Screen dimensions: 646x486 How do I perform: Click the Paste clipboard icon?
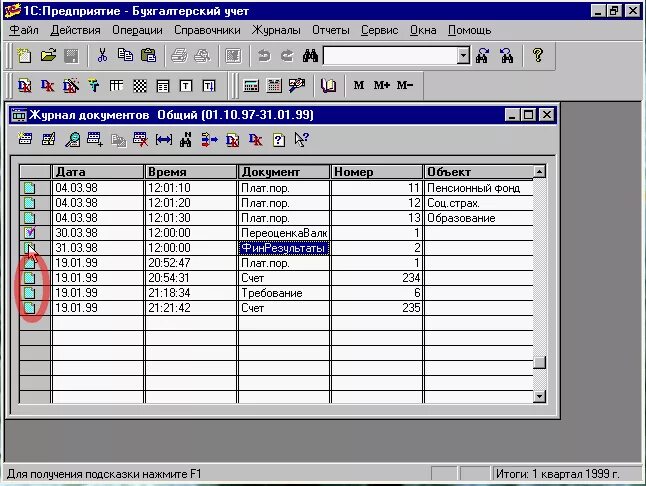148,55
